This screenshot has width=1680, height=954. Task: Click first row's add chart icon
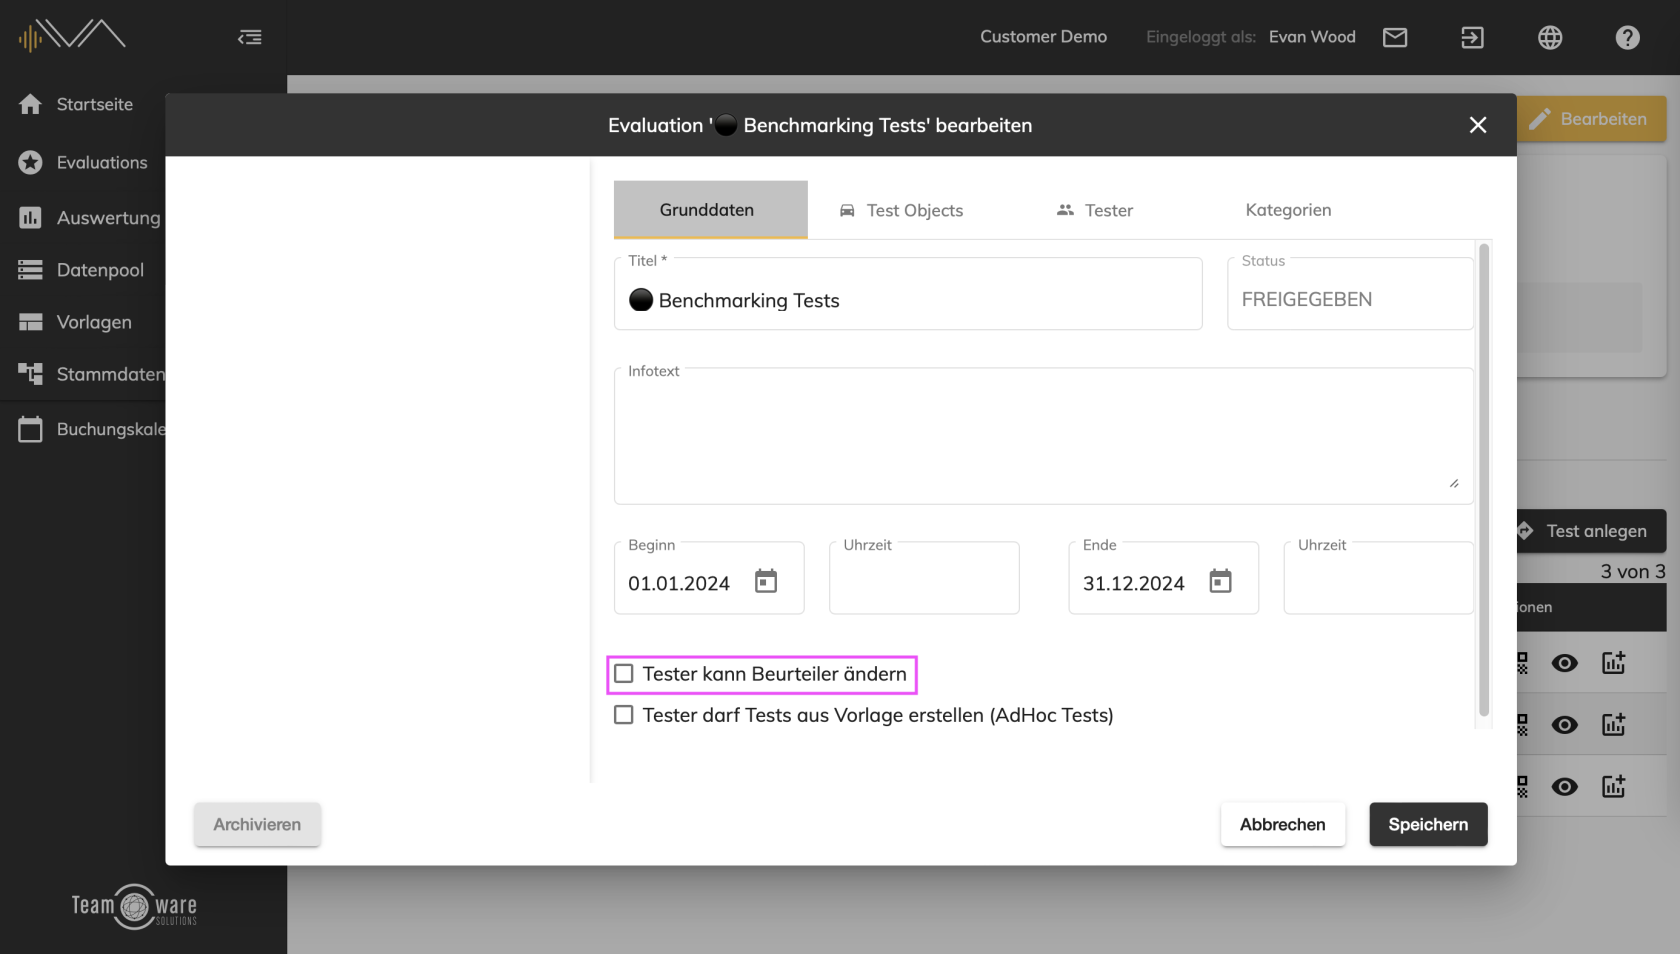[1614, 663]
